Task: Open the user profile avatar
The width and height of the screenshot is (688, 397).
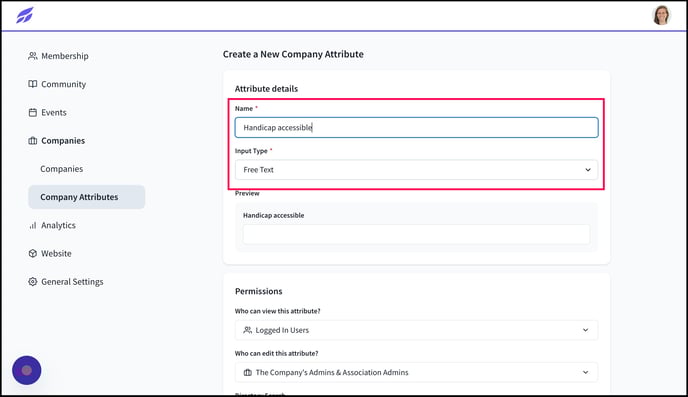Action: 661,15
